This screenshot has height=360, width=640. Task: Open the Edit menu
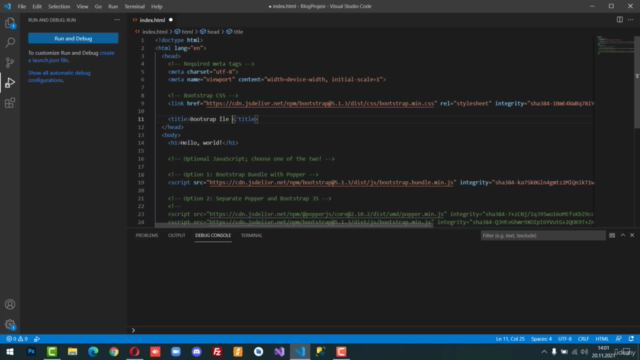pos(37,7)
